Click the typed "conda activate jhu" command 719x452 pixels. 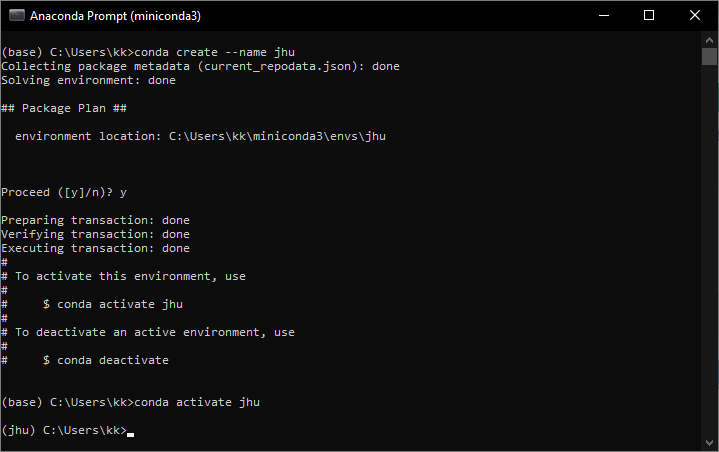pos(197,402)
